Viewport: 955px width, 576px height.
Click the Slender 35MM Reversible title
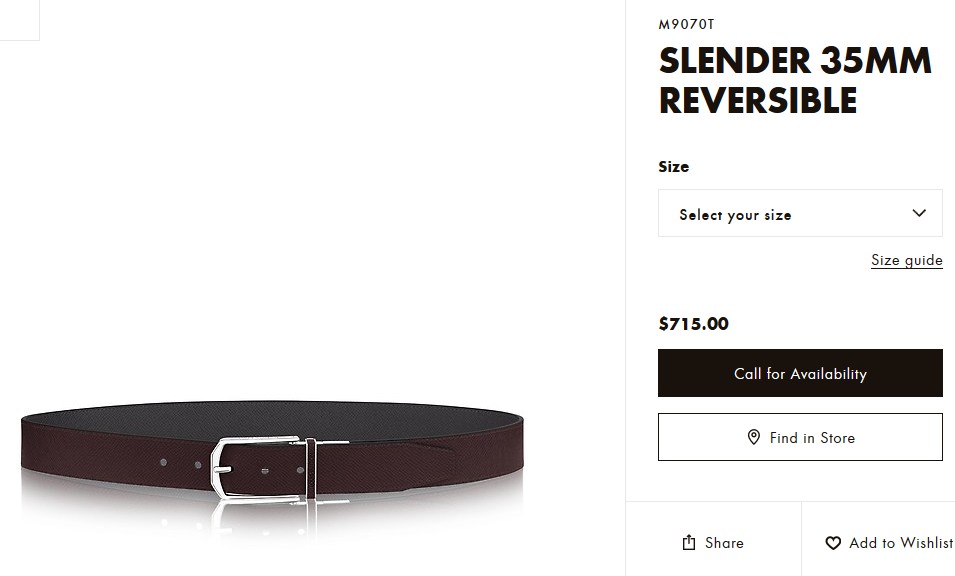[x=795, y=80]
